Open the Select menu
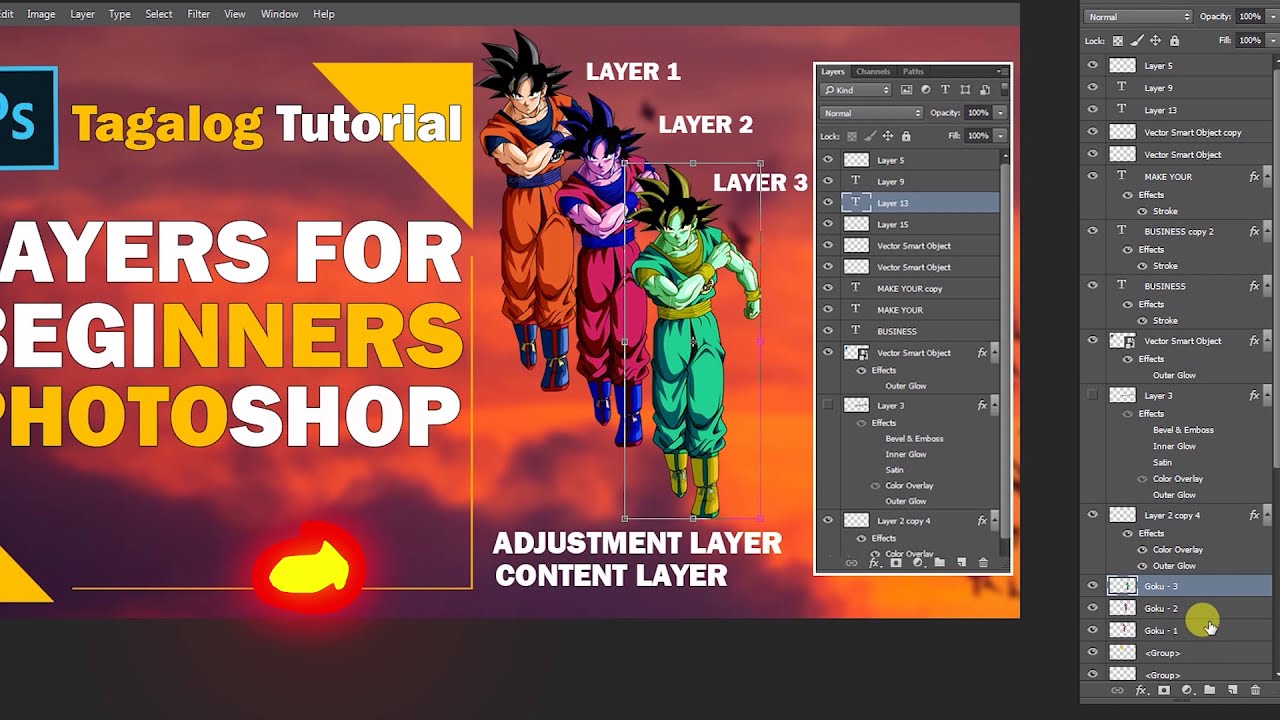 [159, 14]
